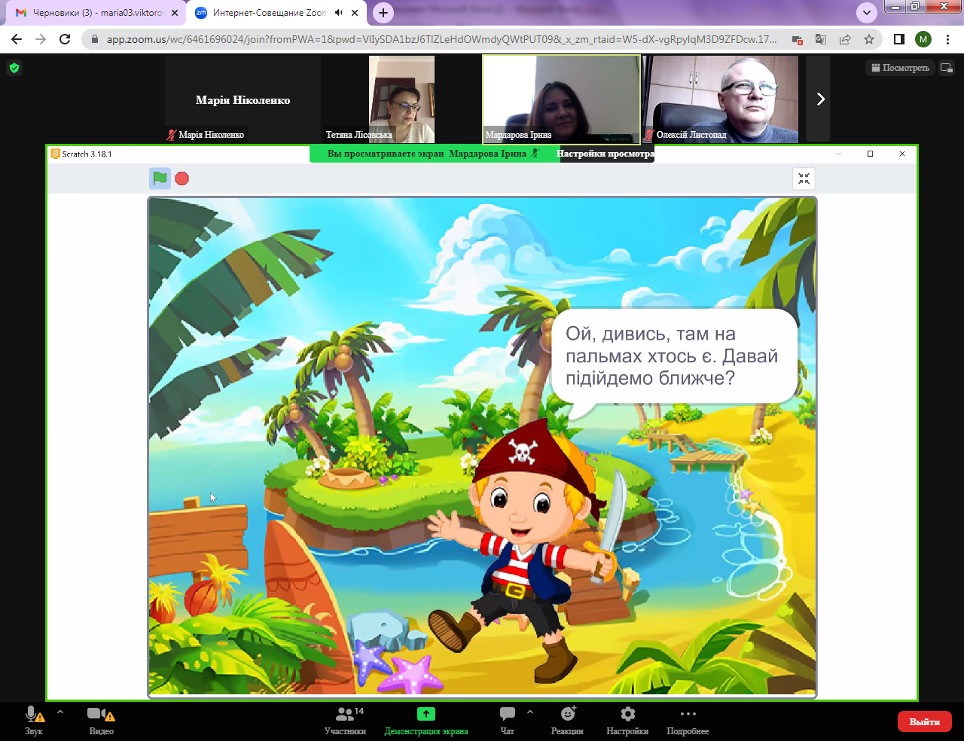Click the Google Translate page icon
Screen dimensions: 964x742
tap(821, 39)
